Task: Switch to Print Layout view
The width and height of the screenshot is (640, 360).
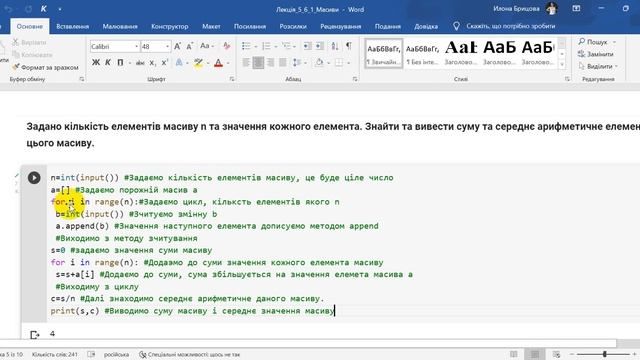Action: 535,354
